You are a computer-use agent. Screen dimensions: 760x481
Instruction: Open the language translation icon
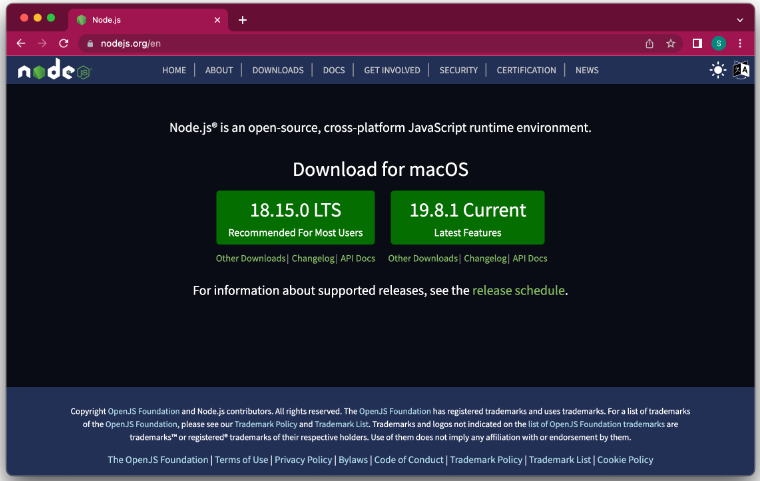[x=741, y=70]
